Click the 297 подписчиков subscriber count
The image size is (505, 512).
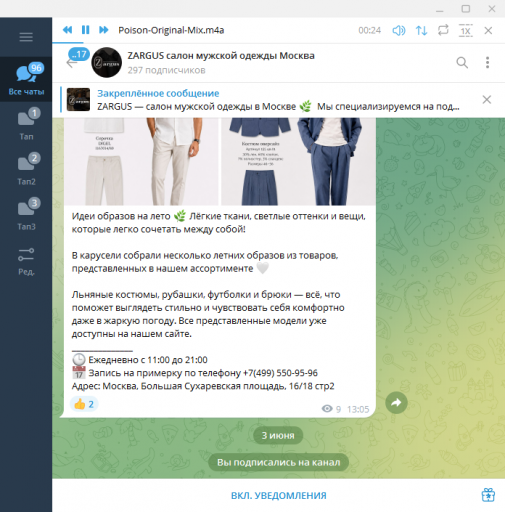tap(166, 70)
